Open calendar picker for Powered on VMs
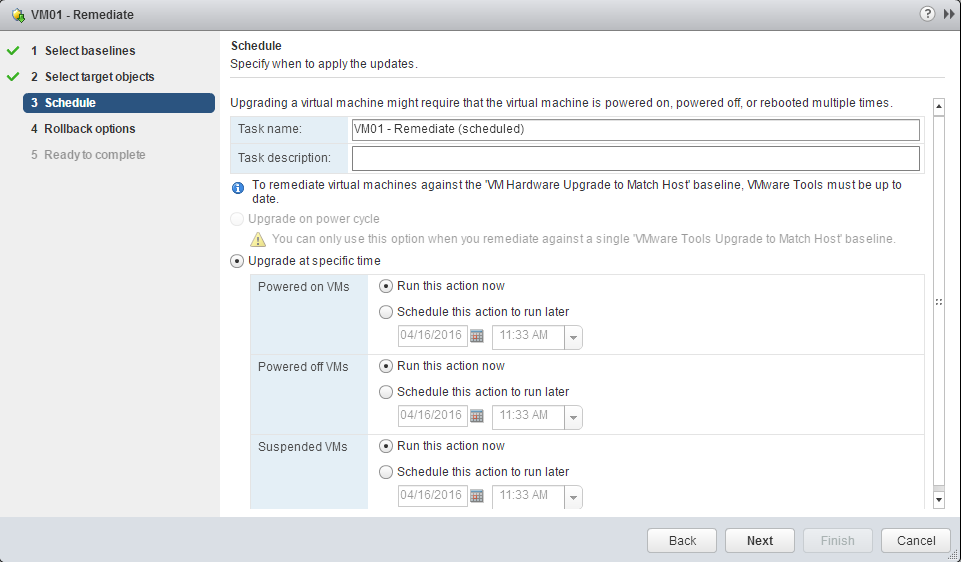 coord(477,336)
